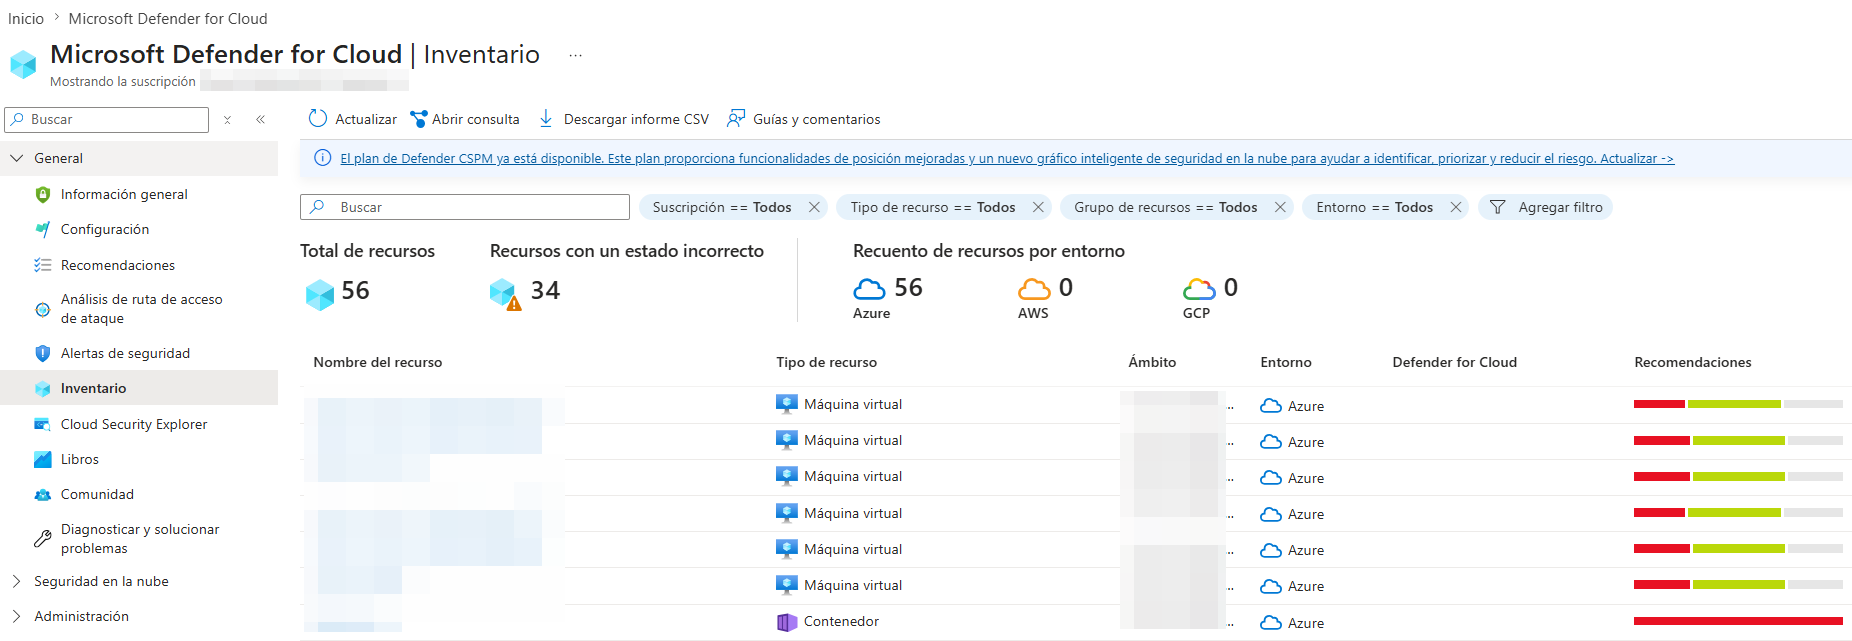This screenshot has height=641, width=1852.
Task: Click Azure cell in the Contenedor row
Action: click(1292, 623)
